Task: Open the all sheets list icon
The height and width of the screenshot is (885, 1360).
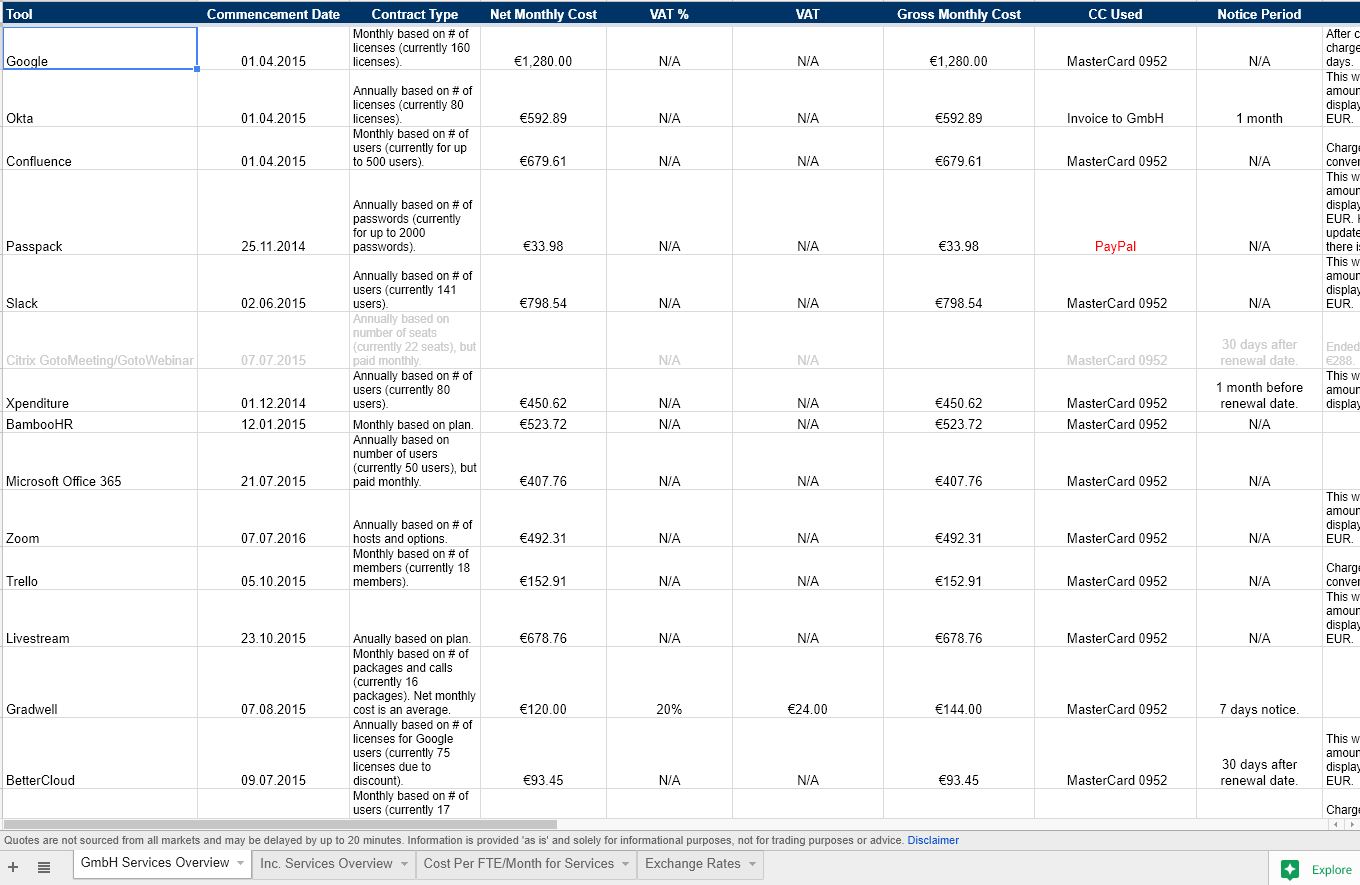Action: pyautogui.click(x=44, y=867)
